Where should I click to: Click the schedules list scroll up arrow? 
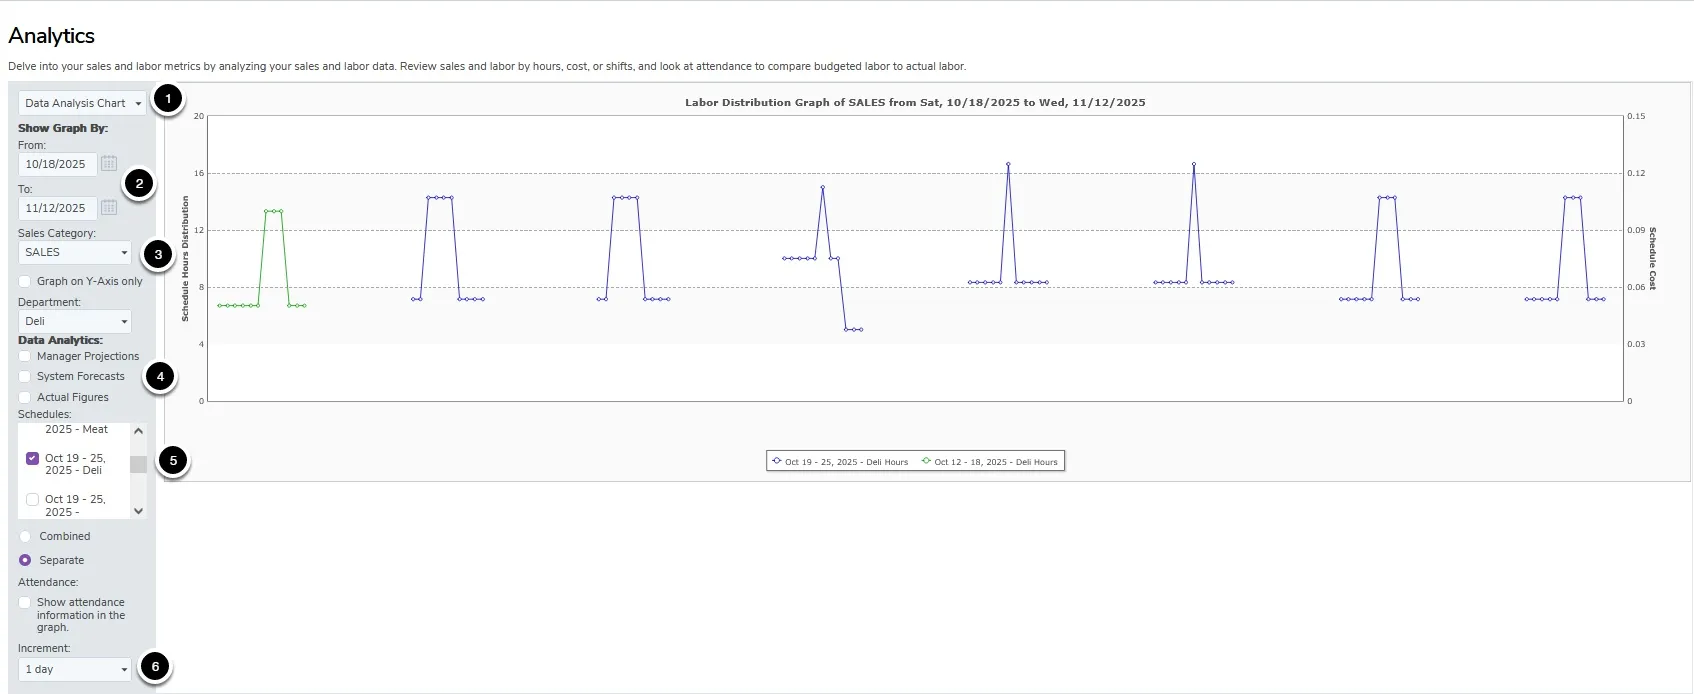[x=138, y=431]
